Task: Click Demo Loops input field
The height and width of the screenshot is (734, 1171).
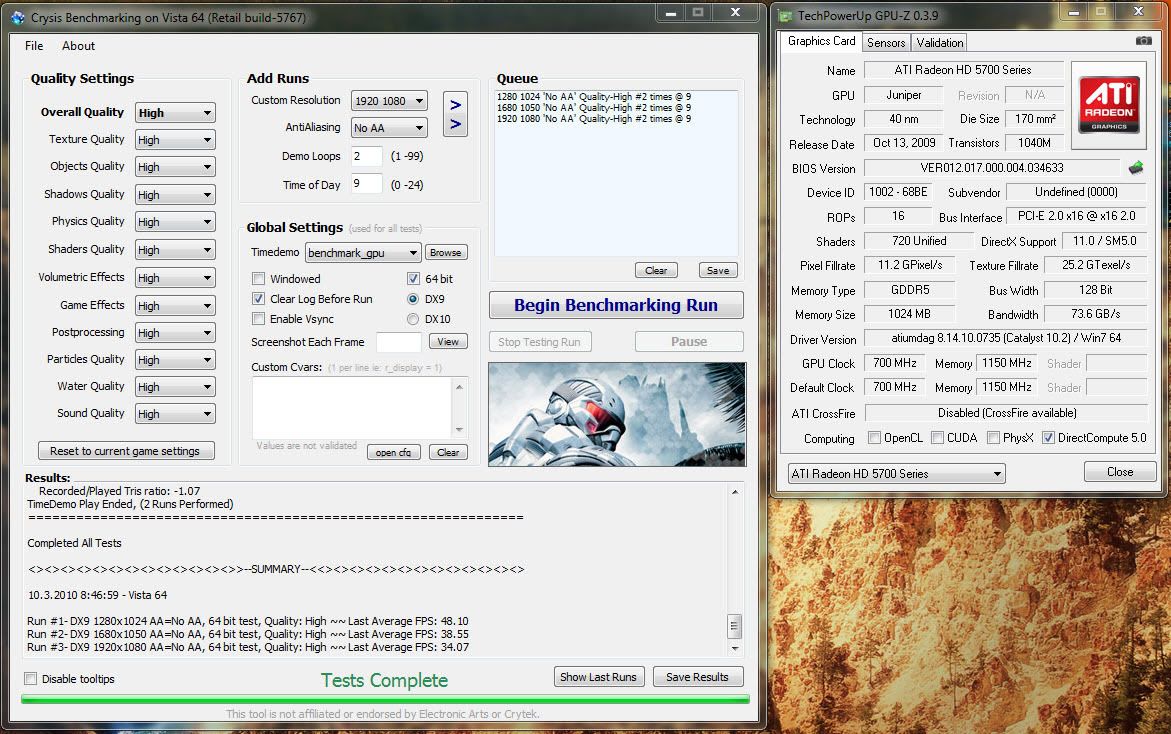Action: point(367,156)
